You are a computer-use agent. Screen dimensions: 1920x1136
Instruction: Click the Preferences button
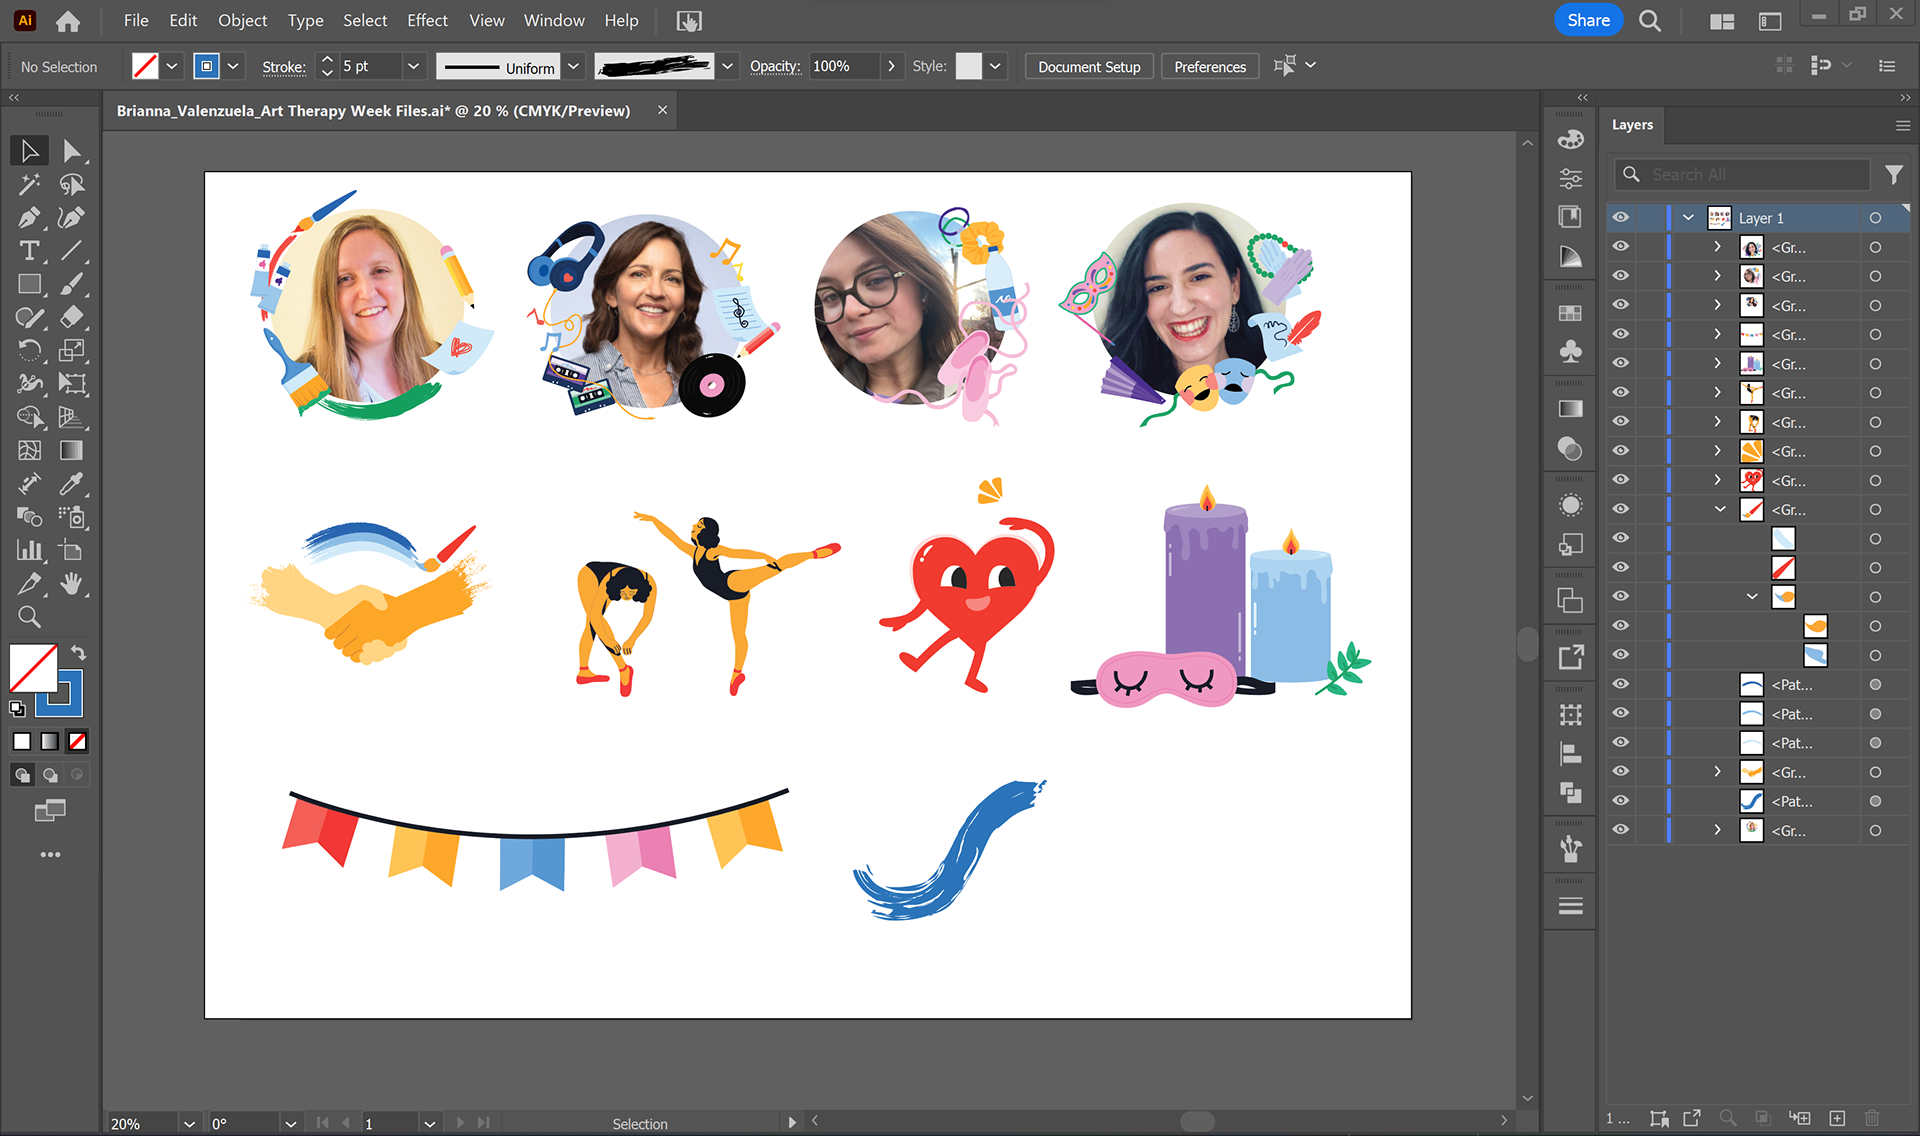pos(1210,67)
